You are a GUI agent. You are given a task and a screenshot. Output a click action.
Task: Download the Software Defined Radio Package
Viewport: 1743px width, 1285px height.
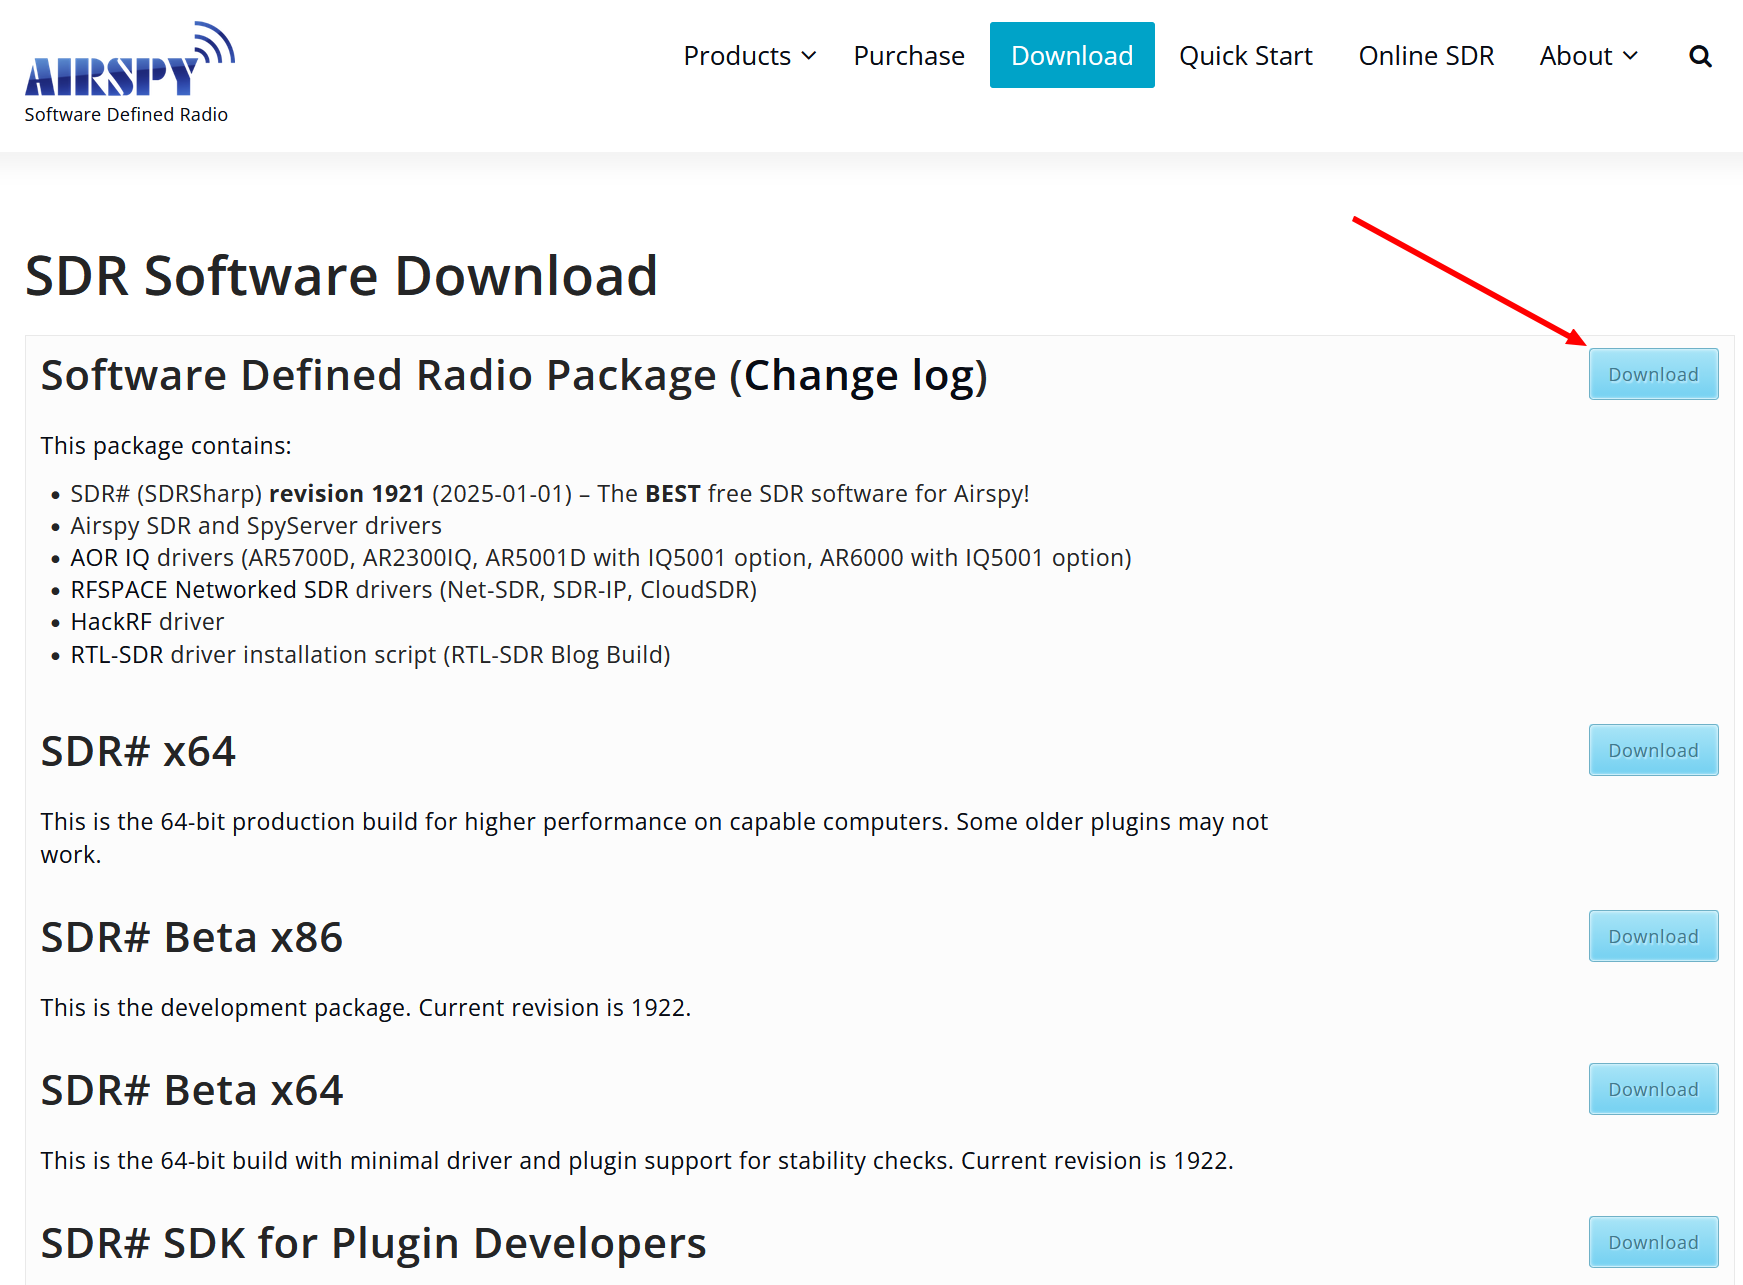click(1653, 374)
